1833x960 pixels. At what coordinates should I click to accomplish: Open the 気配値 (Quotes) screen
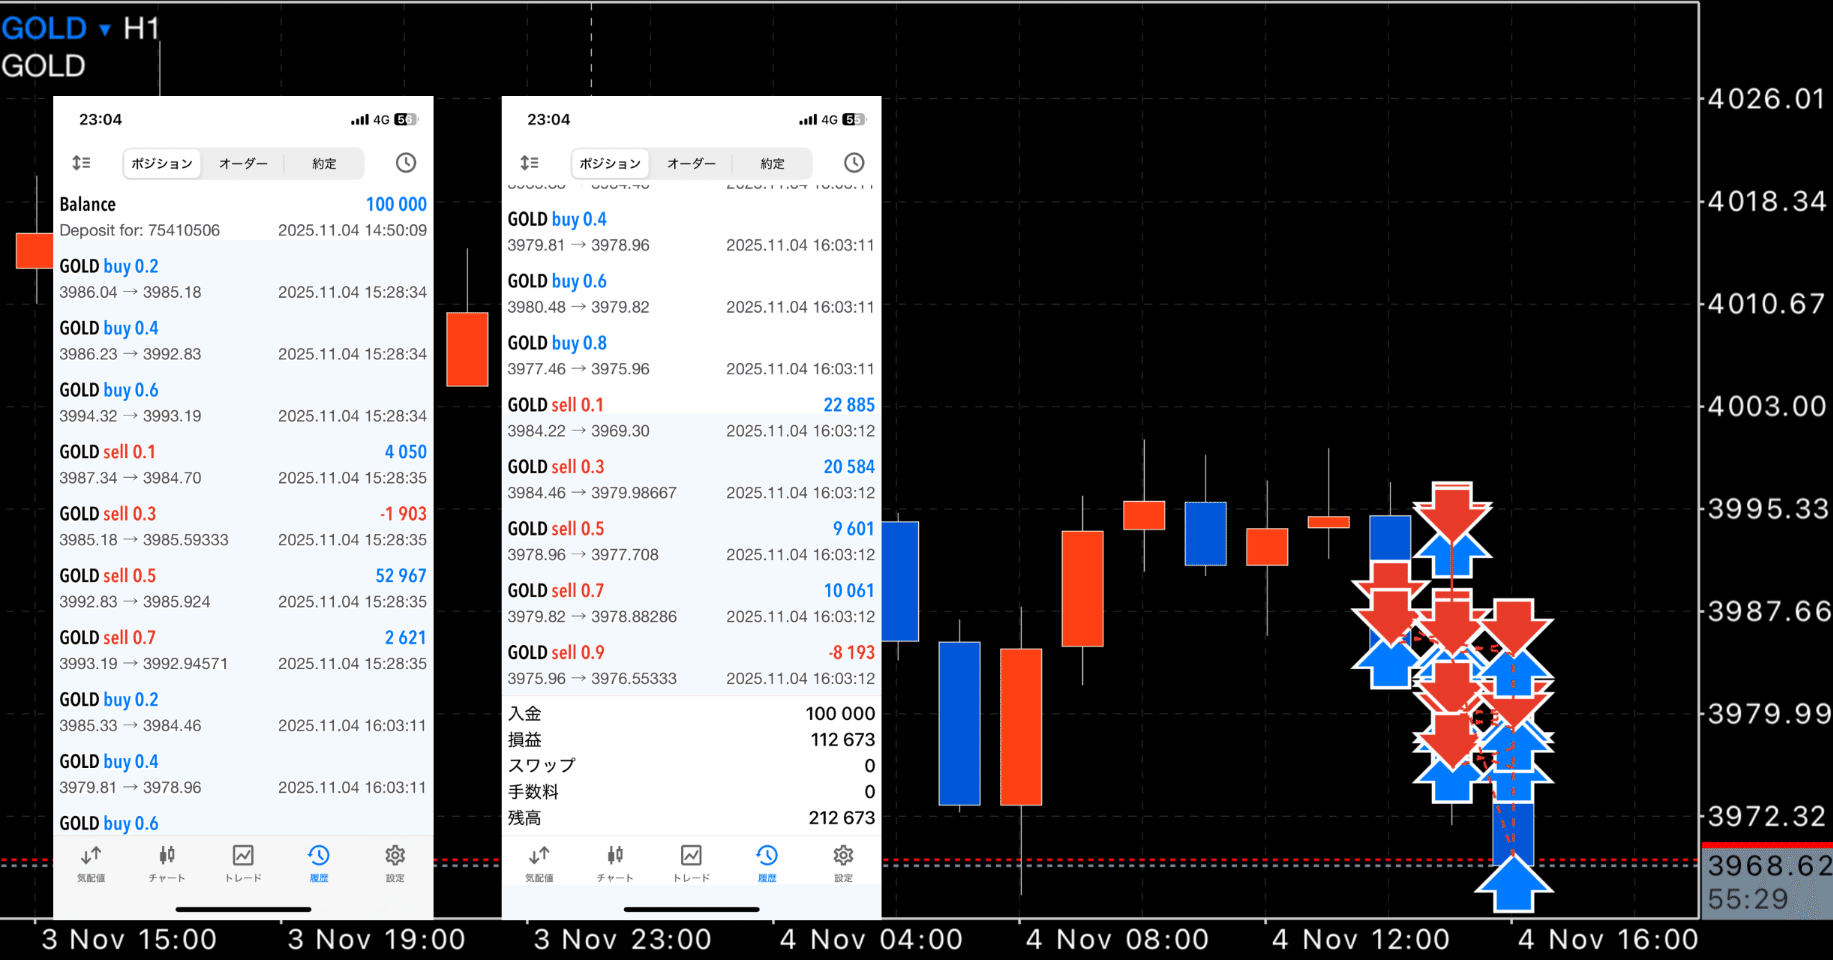click(x=90, y=865)
